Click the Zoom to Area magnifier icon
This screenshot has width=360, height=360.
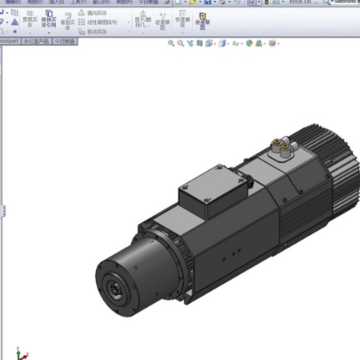point(181,43)
